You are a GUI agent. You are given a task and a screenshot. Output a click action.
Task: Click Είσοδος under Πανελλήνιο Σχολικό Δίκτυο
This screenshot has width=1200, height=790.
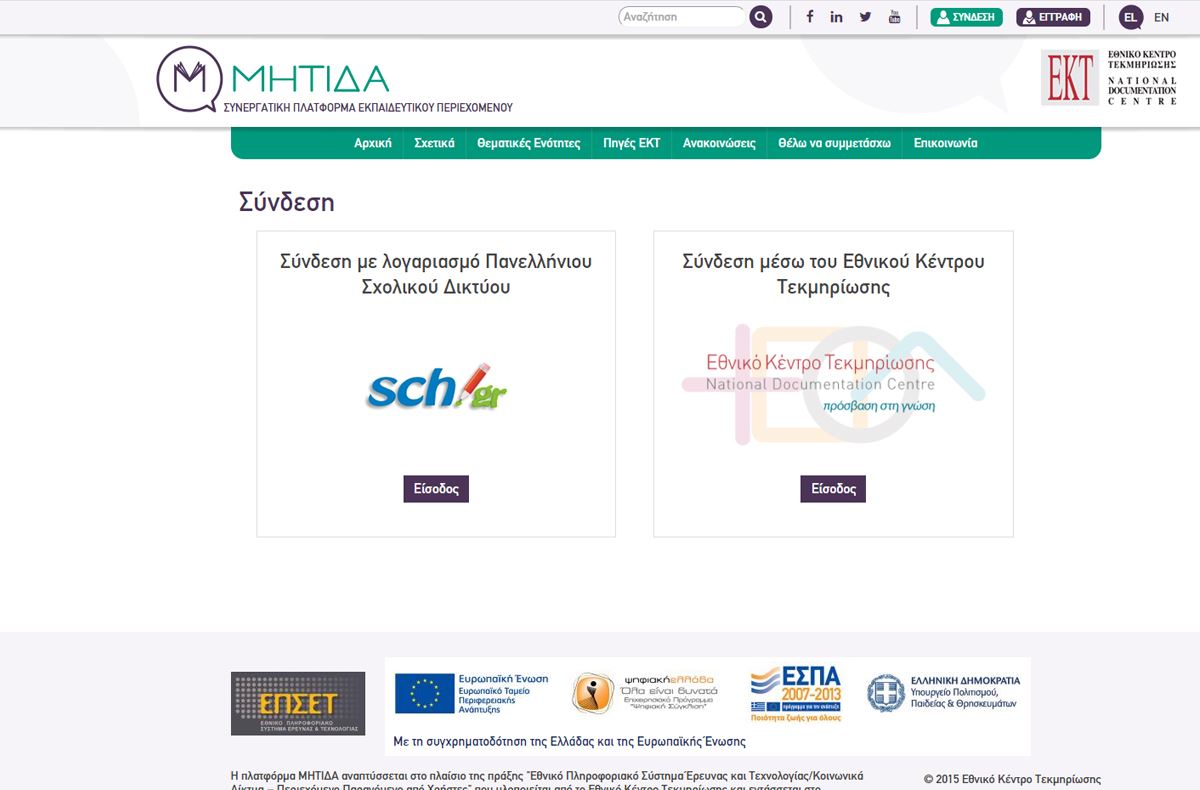pyautogui.click(x=436, y=489)
